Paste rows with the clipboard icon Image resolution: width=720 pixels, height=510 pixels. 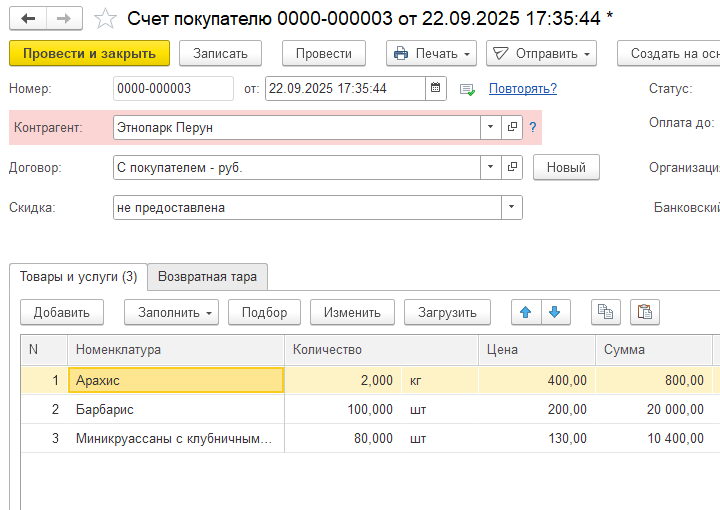point(645,312)
